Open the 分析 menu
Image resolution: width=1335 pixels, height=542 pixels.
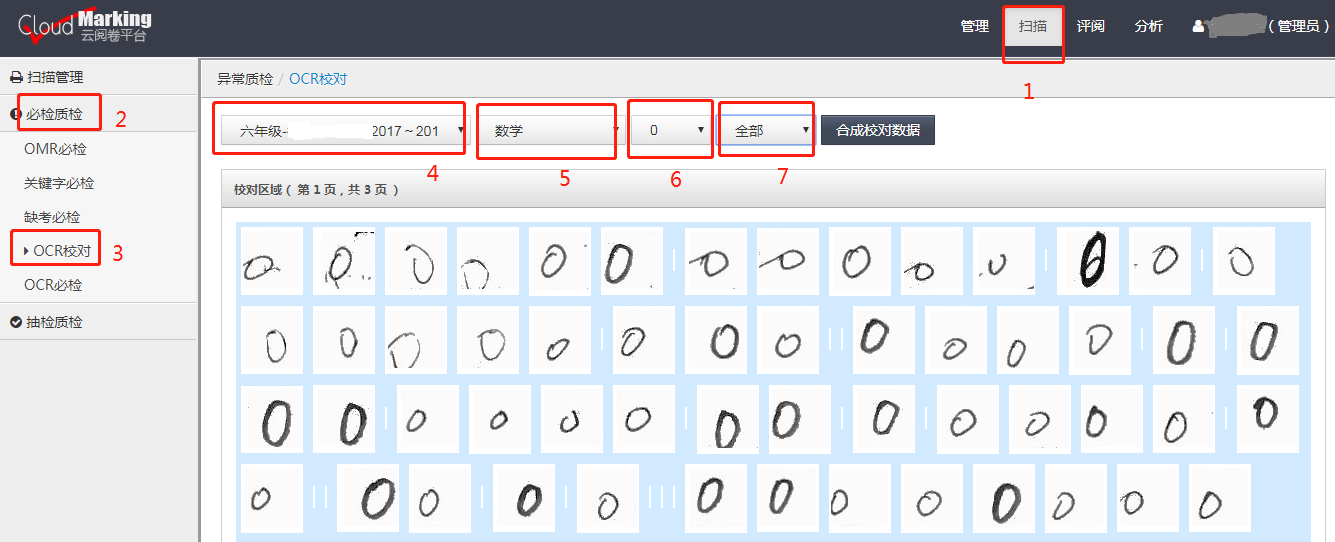pos(1148,27)
